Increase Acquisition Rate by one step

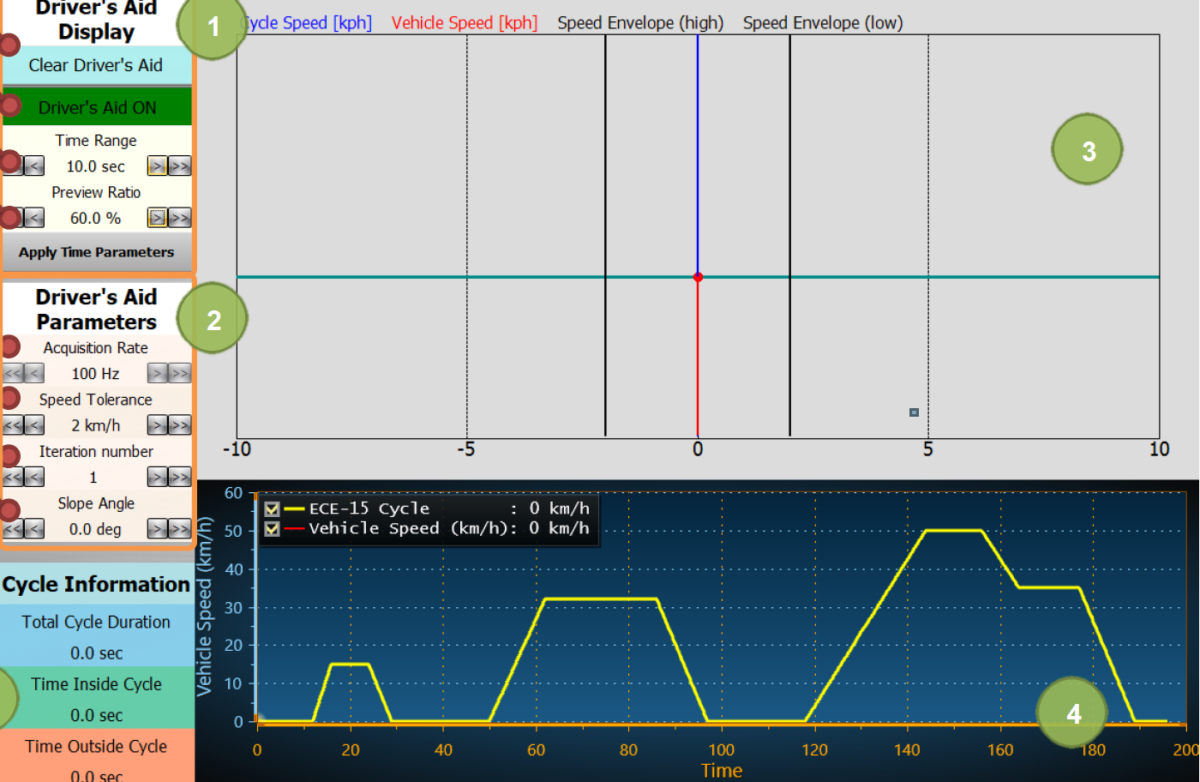point(157,374)
